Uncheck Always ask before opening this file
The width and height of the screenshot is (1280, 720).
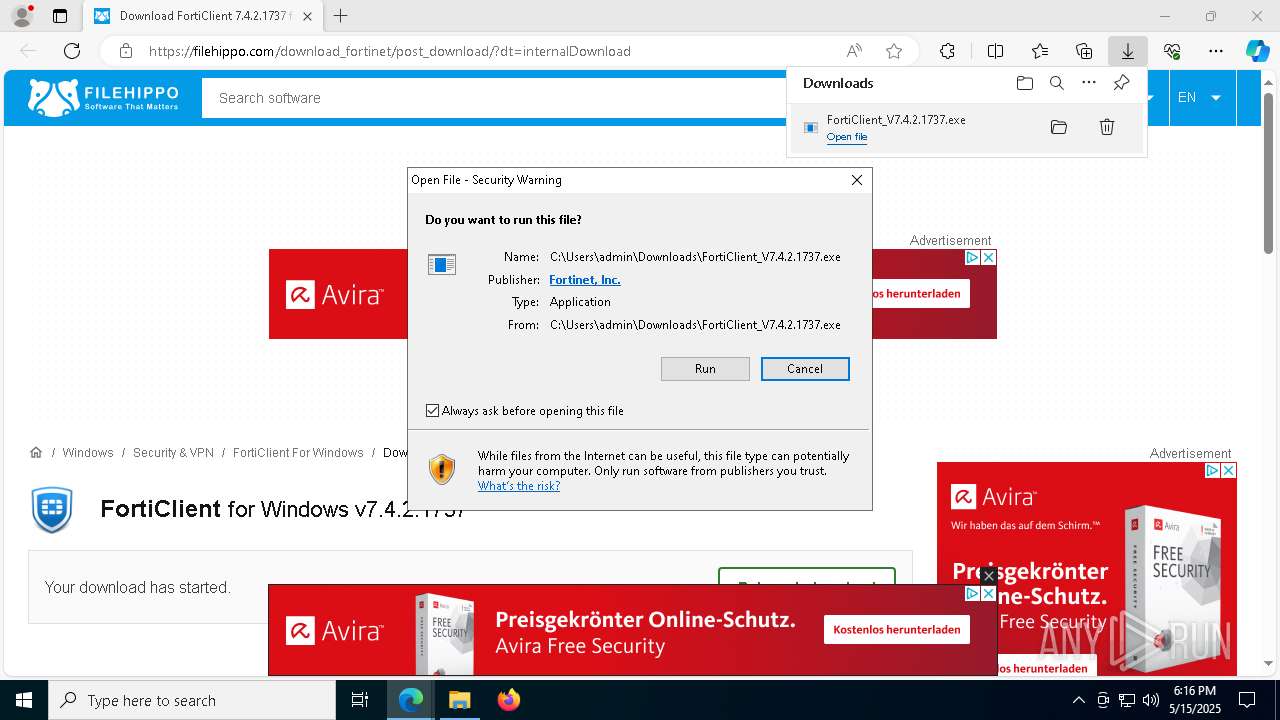[x=432, y=411]
